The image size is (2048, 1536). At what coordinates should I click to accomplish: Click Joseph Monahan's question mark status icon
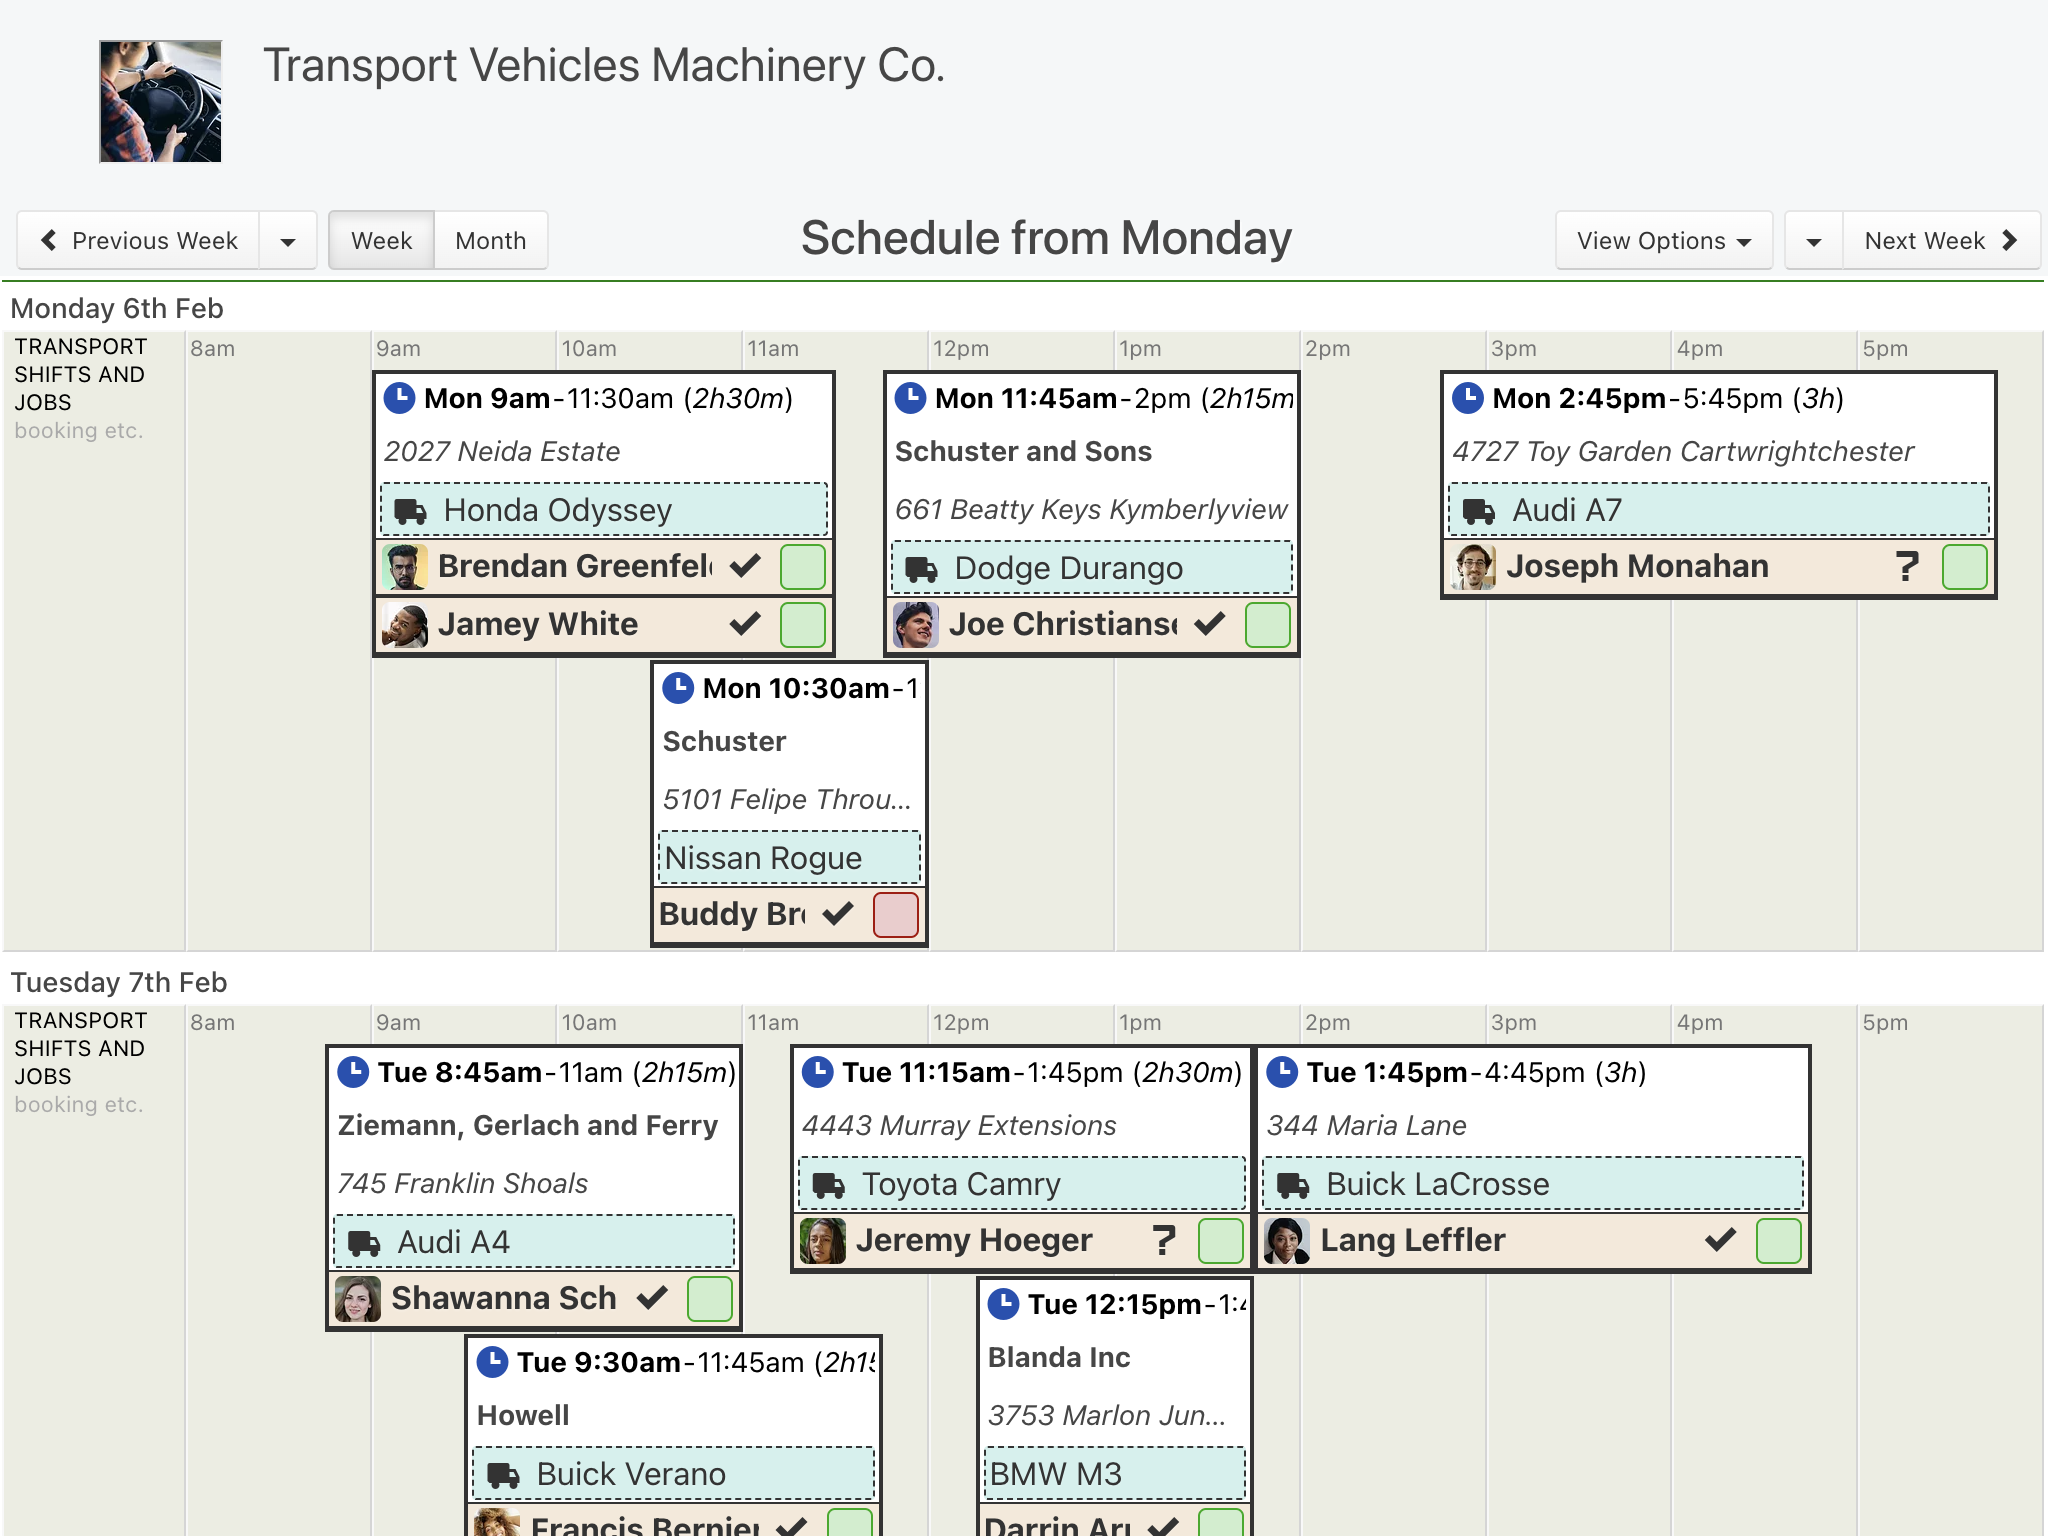1907,567
